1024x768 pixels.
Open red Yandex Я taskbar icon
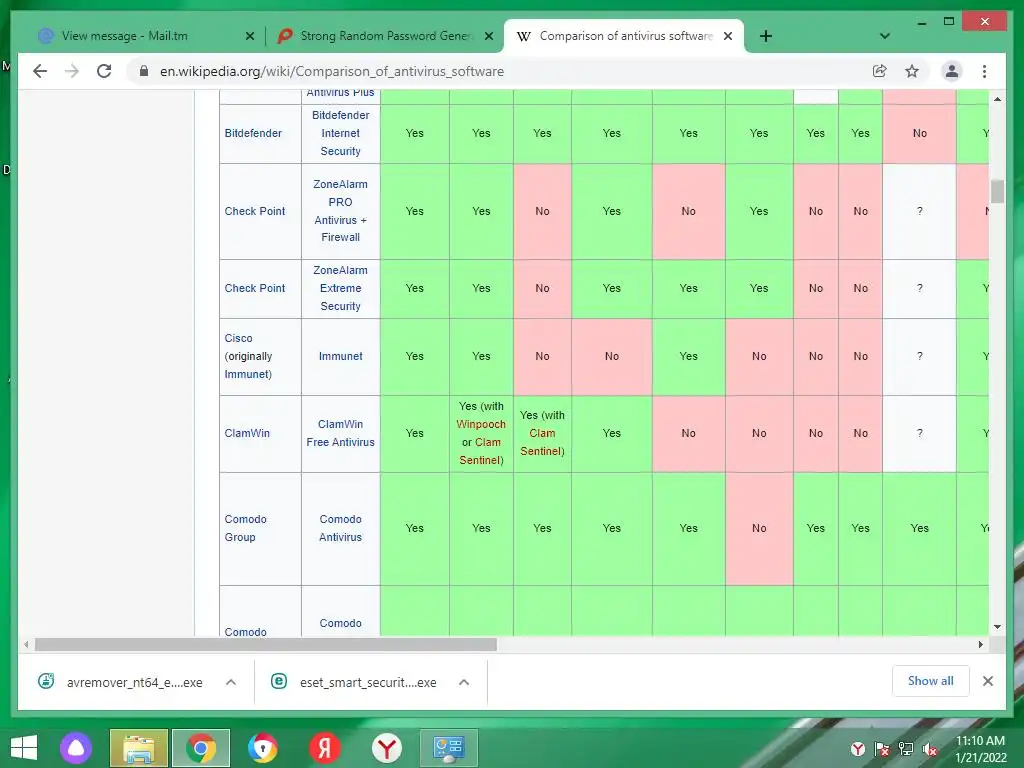[325, 748]
